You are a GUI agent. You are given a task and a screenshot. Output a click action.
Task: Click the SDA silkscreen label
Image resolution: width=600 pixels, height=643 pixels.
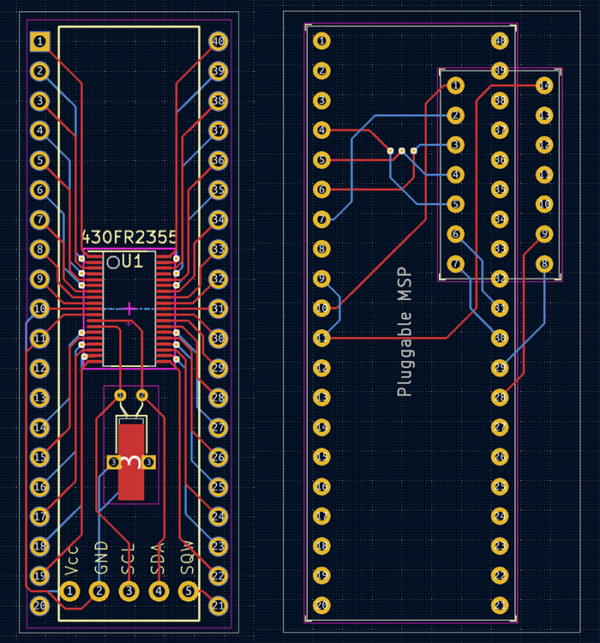(157, 558)
